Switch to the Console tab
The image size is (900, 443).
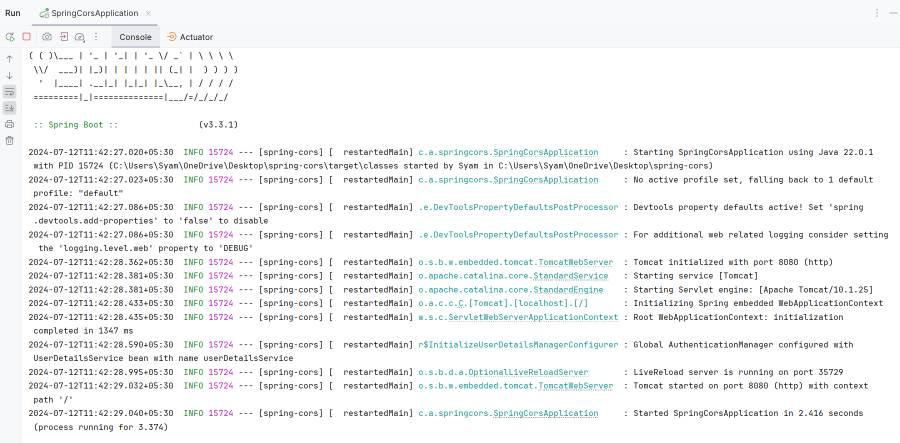pyautogui.click(x=135, y=37)
